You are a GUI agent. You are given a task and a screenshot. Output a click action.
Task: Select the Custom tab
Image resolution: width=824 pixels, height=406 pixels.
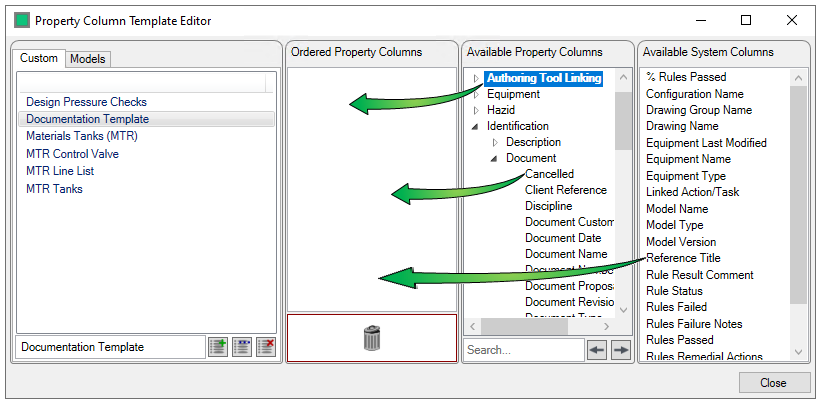click(x=39, y=58)
